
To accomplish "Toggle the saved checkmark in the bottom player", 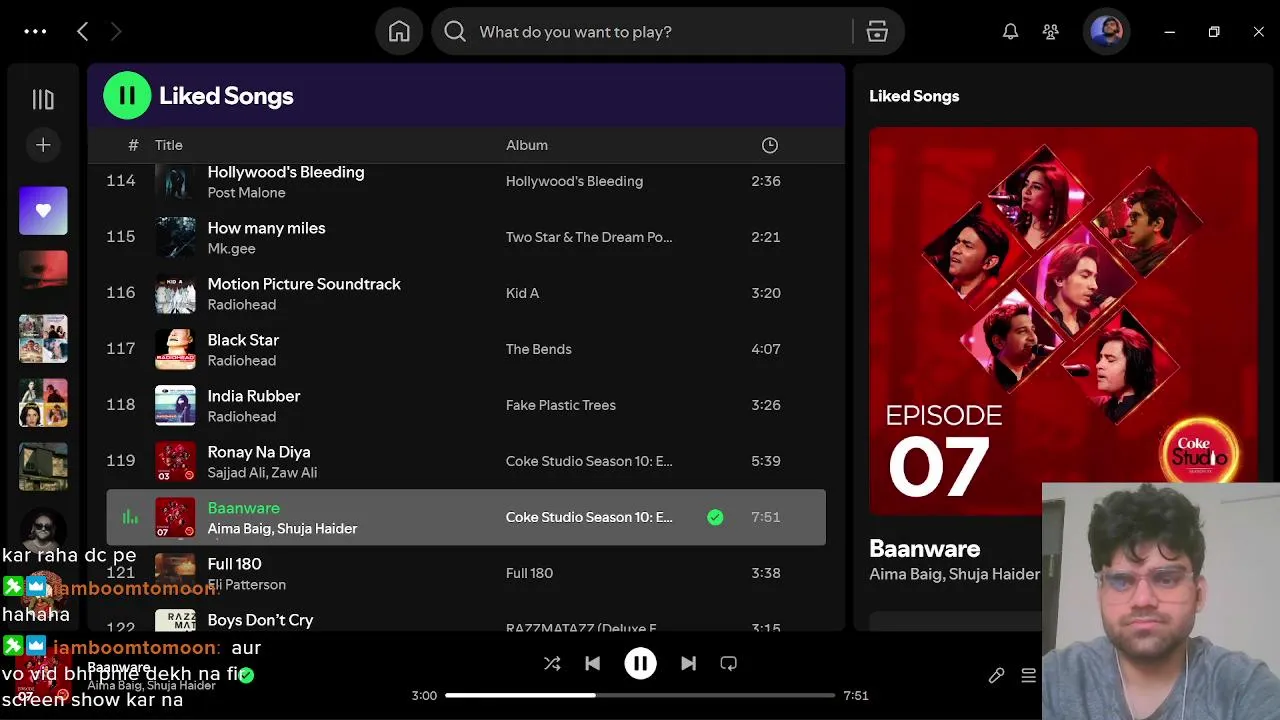I will click(247, 675).
